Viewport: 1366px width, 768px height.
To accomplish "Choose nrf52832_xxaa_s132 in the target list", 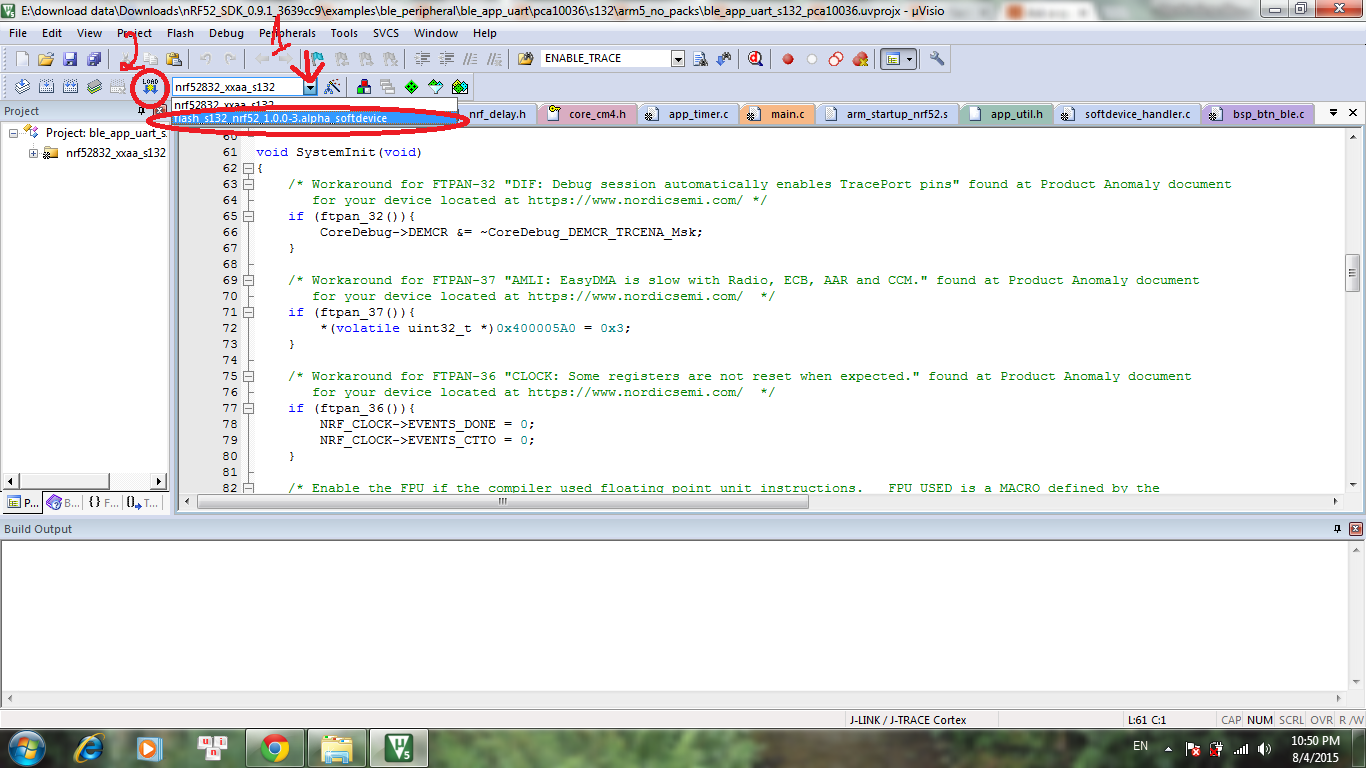I will coord(314,104).
